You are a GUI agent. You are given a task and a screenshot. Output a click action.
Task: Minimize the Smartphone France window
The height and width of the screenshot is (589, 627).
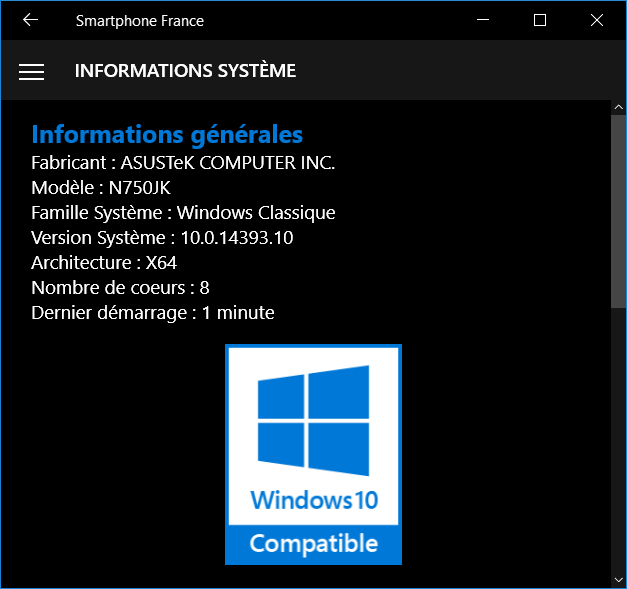tap(483, 20)
